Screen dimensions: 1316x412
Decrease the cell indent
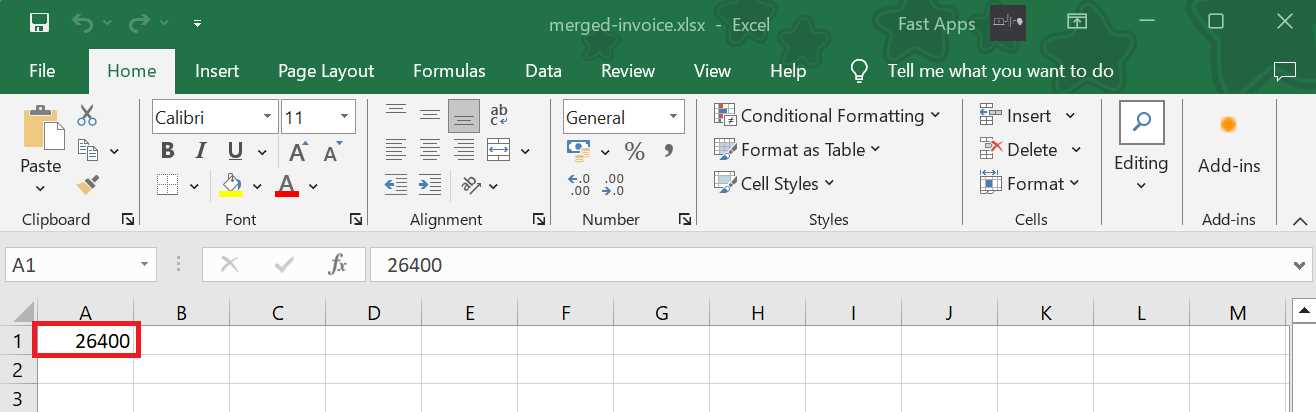(396, 185)
